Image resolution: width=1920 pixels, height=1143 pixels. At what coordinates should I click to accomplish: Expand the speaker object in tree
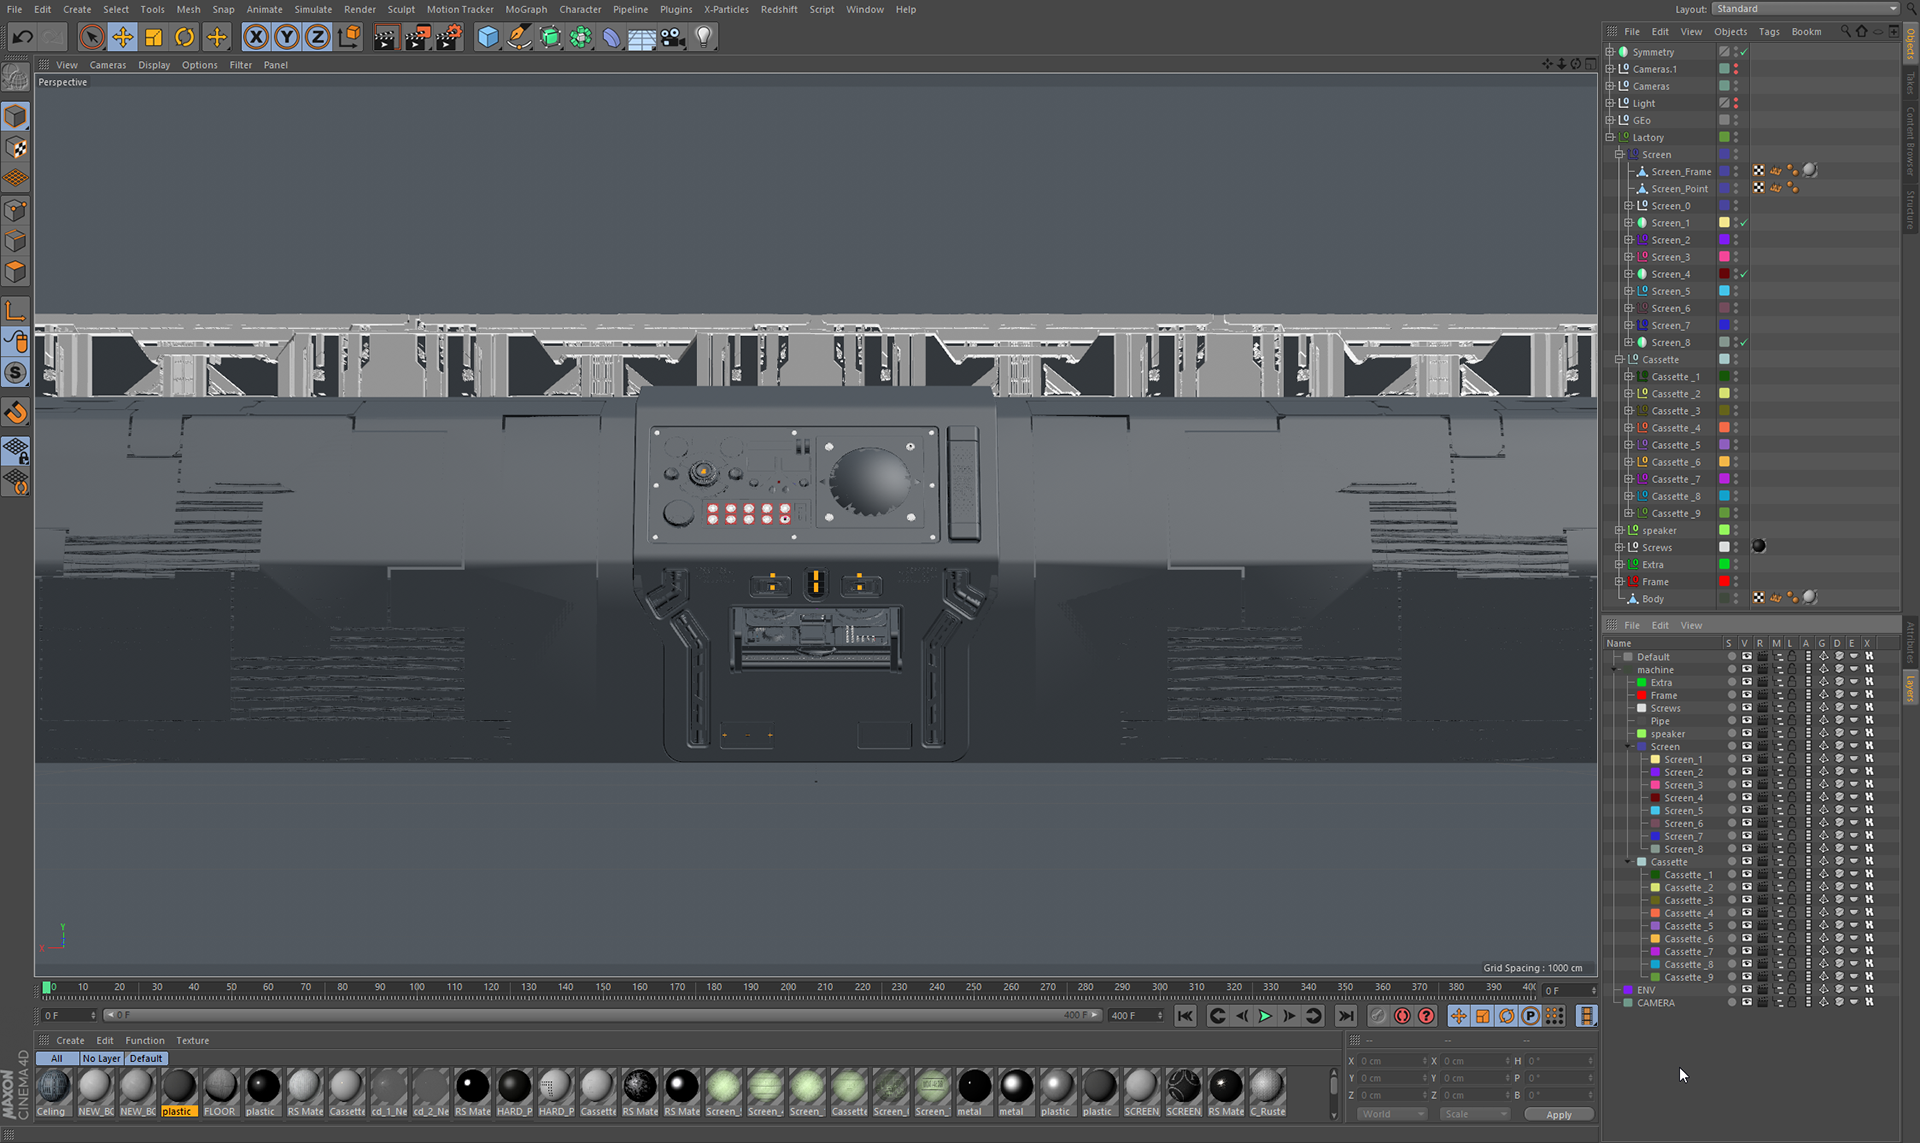[x=1619, y=531]
